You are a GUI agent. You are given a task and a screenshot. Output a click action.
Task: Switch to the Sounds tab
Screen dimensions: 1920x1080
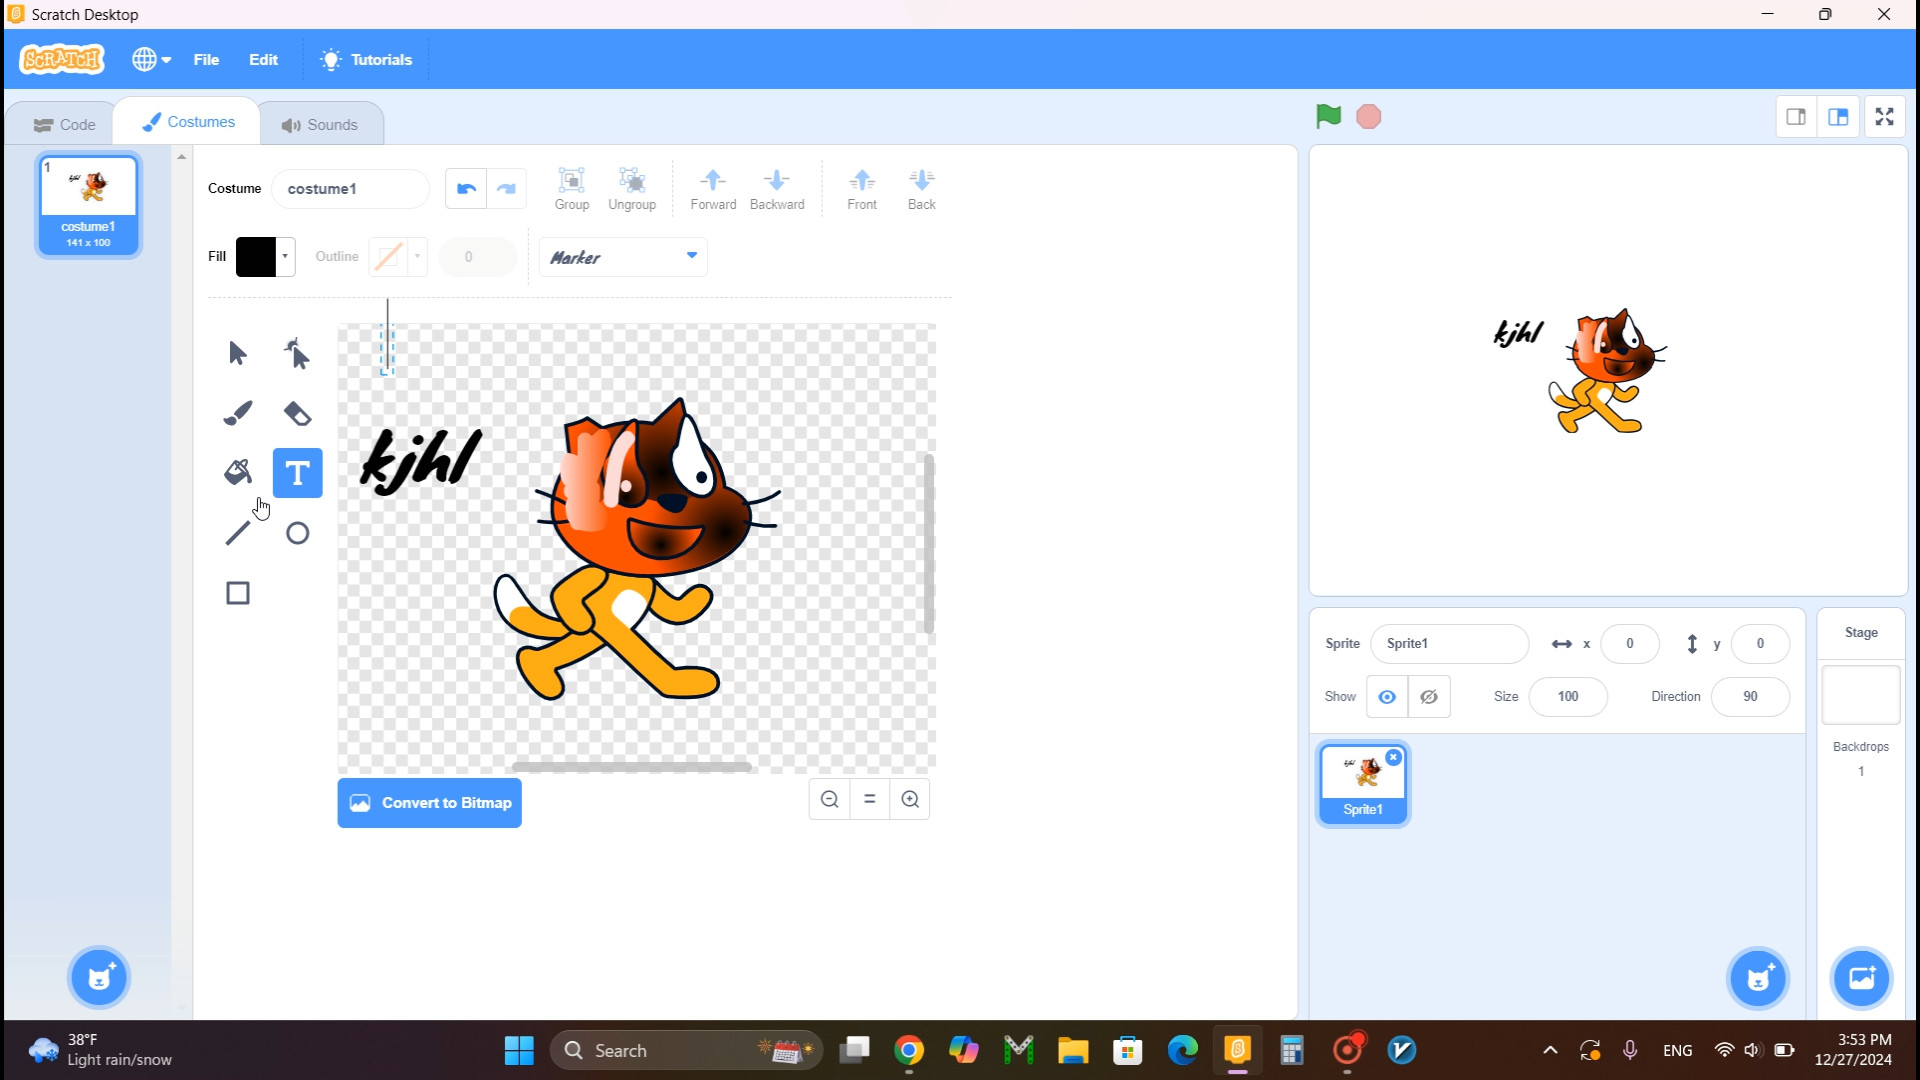[x=320, y=125]
